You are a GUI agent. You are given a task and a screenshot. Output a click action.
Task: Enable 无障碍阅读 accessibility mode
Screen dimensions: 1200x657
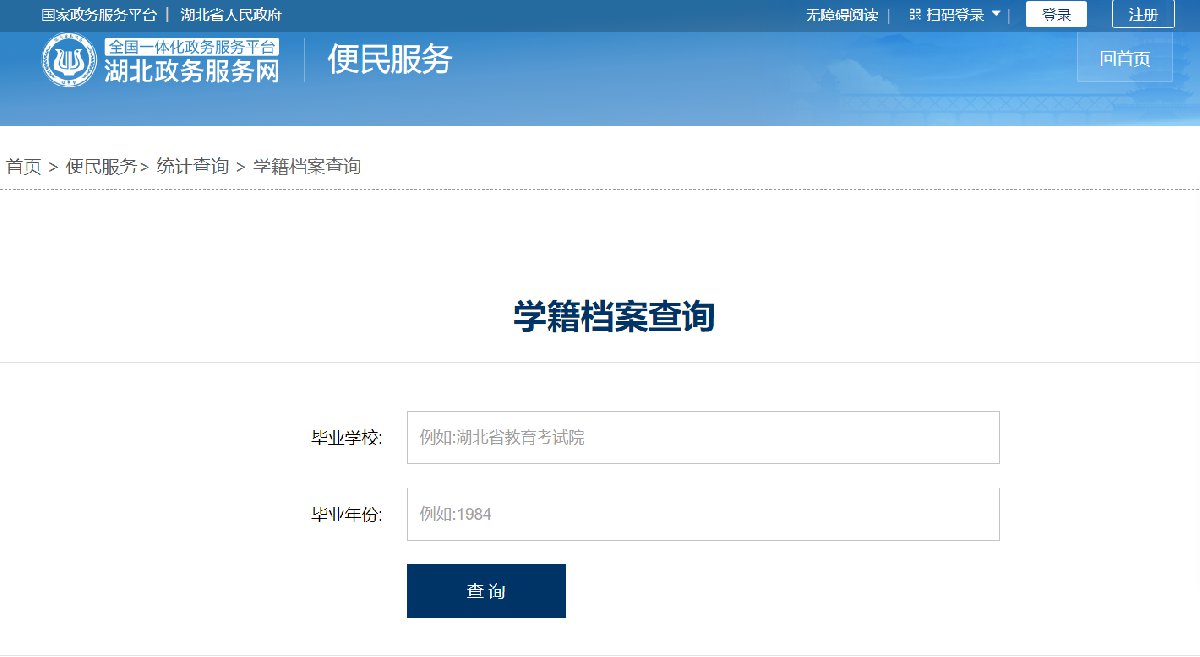[842, 15]
